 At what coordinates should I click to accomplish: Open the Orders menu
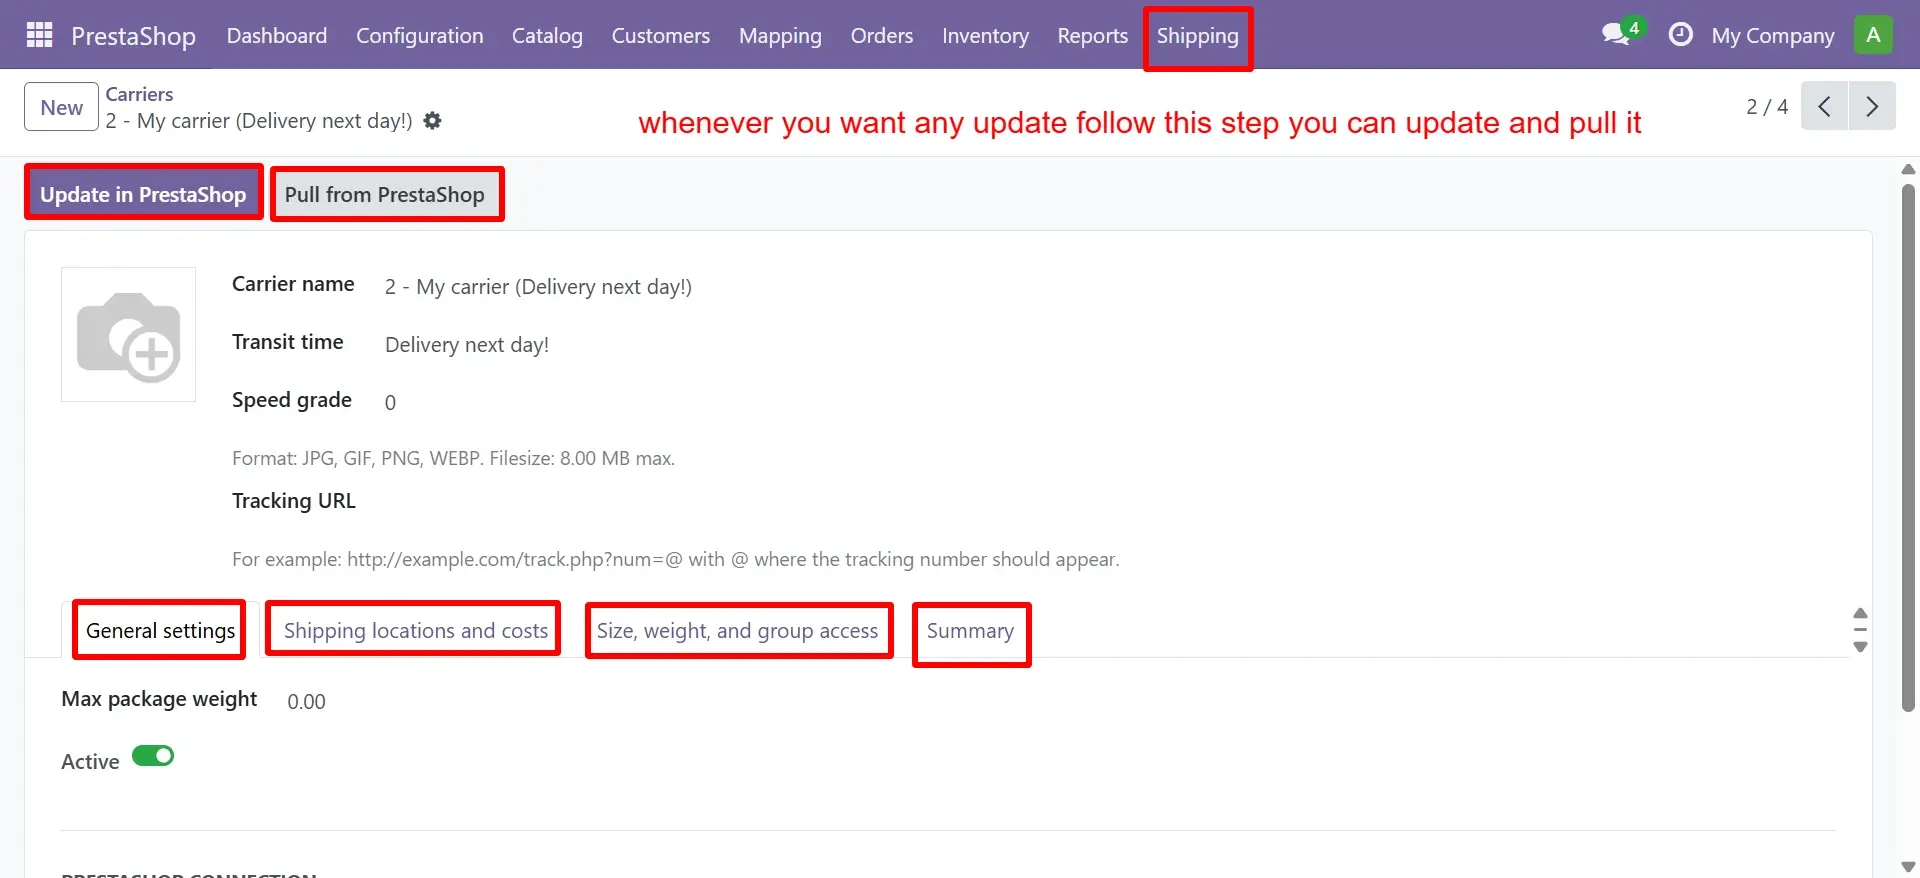[882, 35]
